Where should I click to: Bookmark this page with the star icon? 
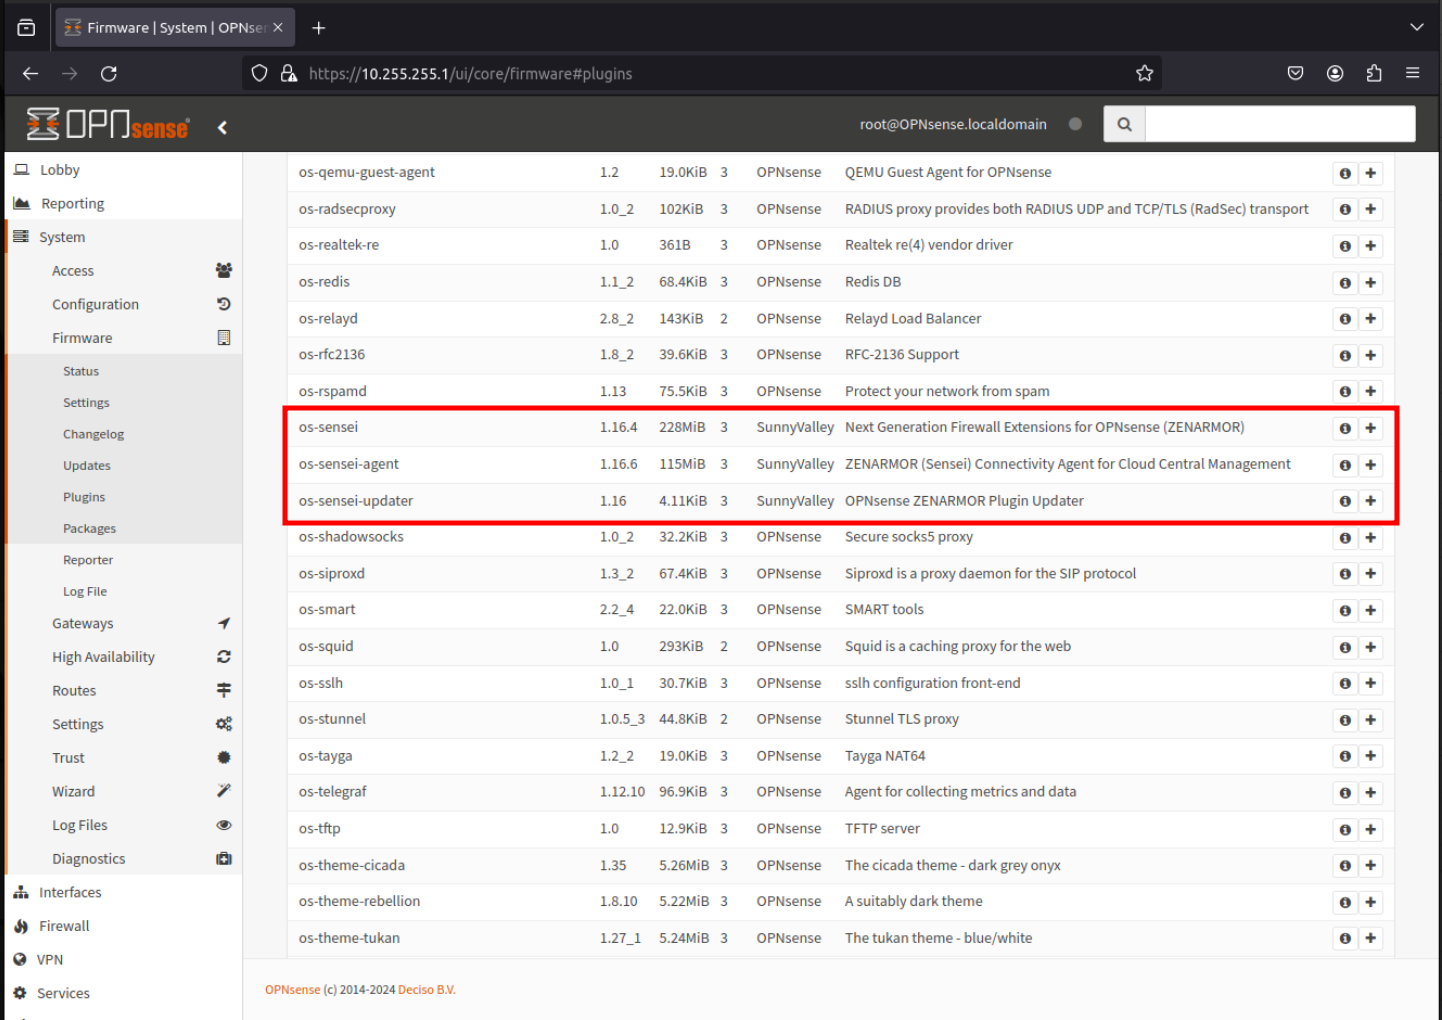pyautogui.click(x=1145, y=73)
